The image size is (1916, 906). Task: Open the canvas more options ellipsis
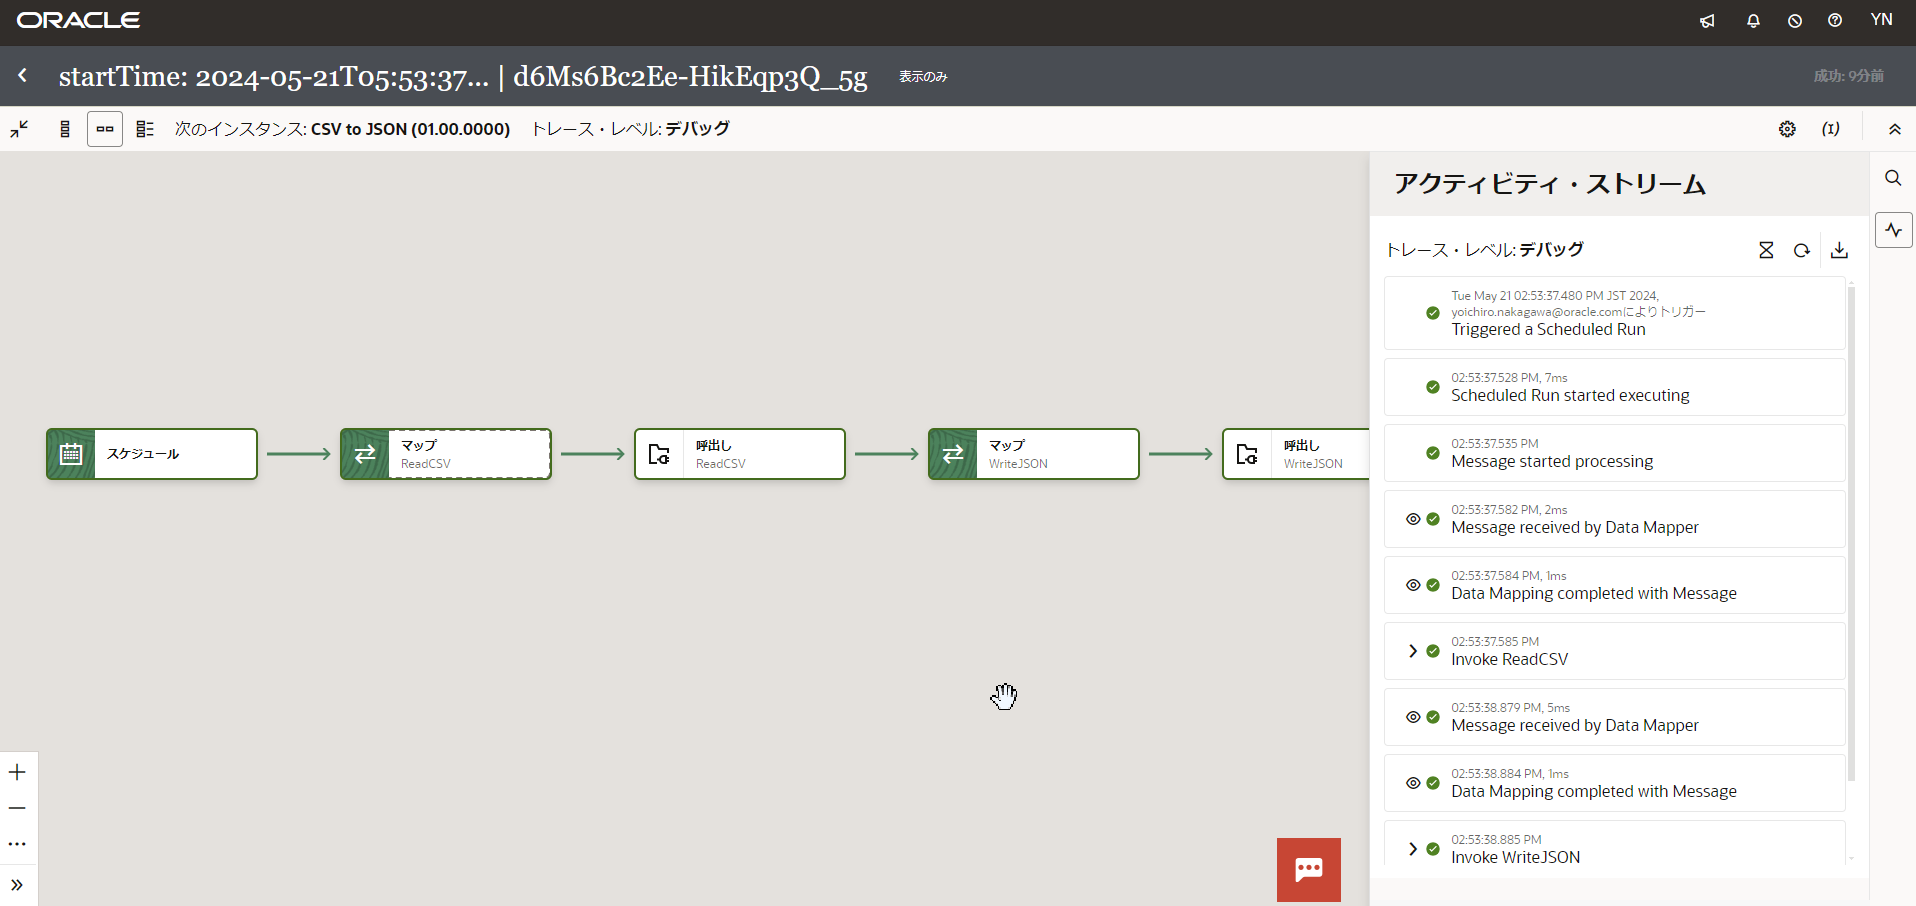point(17,844)
